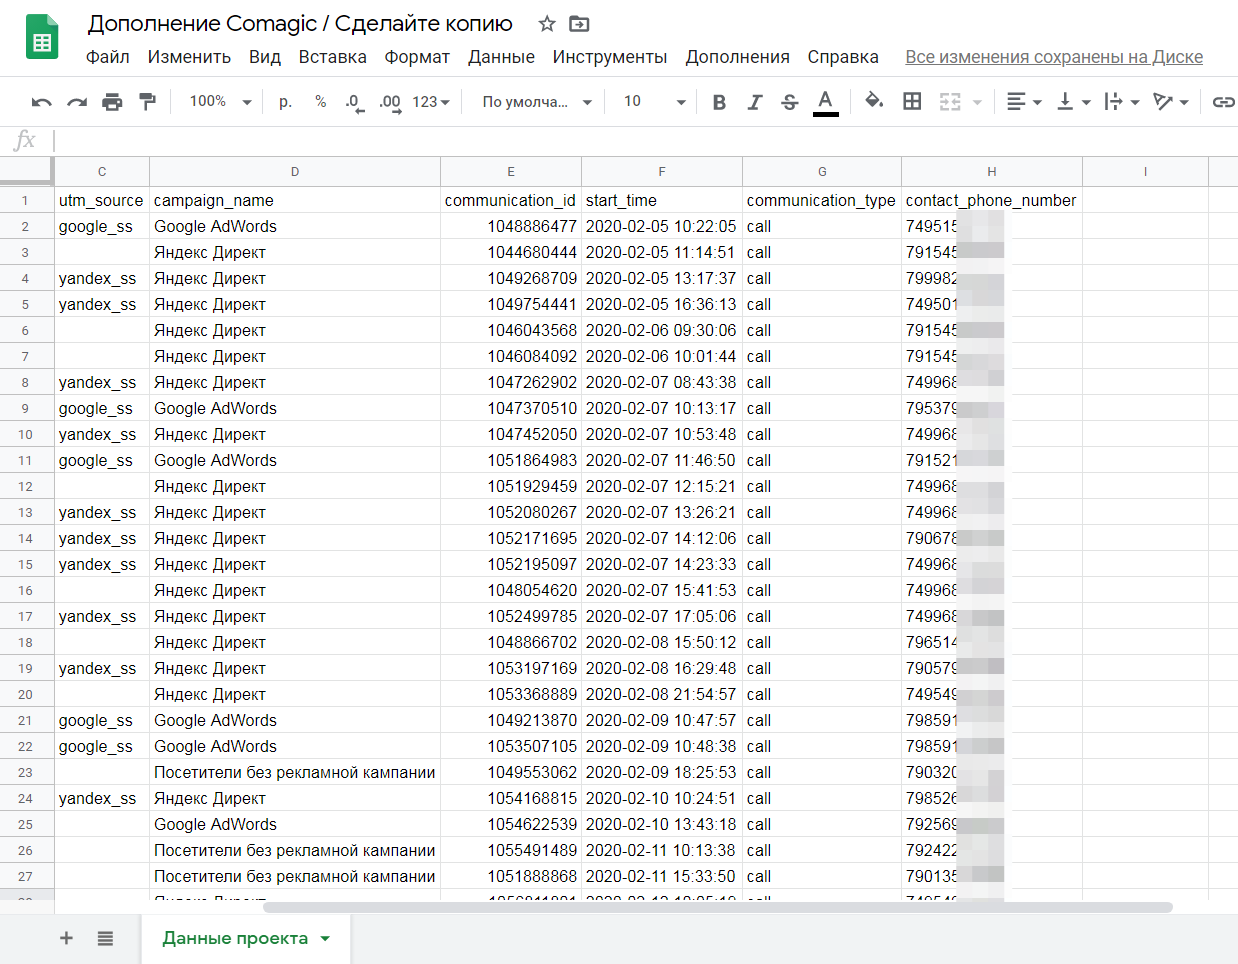Open the Данные menu
Image resolution: width=1238 pixels, height=964 pixels.
pyautogui.click(x=501, y=57)
